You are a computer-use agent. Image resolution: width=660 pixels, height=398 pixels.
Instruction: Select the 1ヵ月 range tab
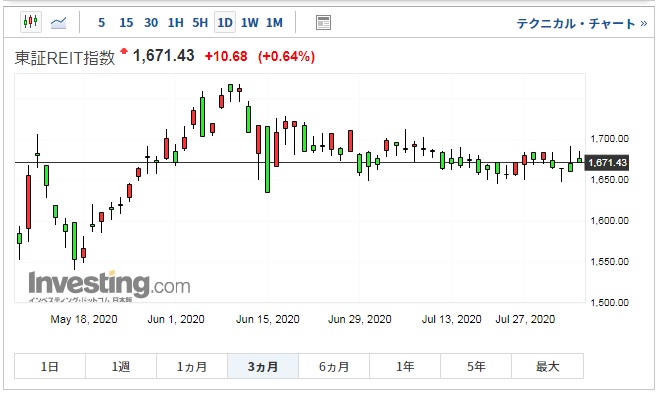(x=192, y=366)
